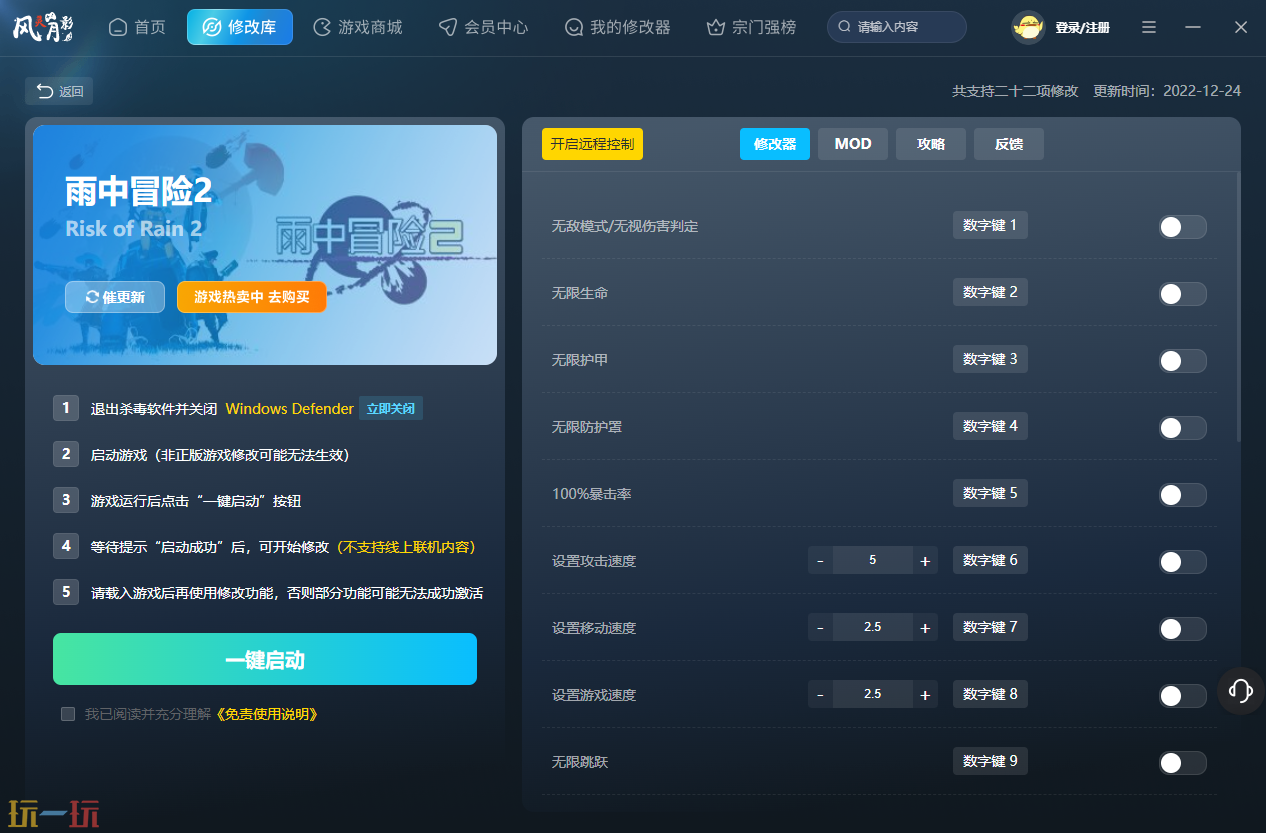Toggle 设置移动速度 switch
Viewport: 1266px width, 833px height.
click(x=1183, y=629)
